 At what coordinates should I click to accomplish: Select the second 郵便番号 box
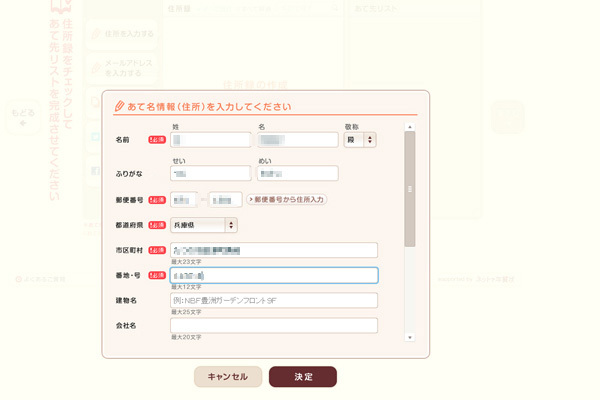point(225,200)
